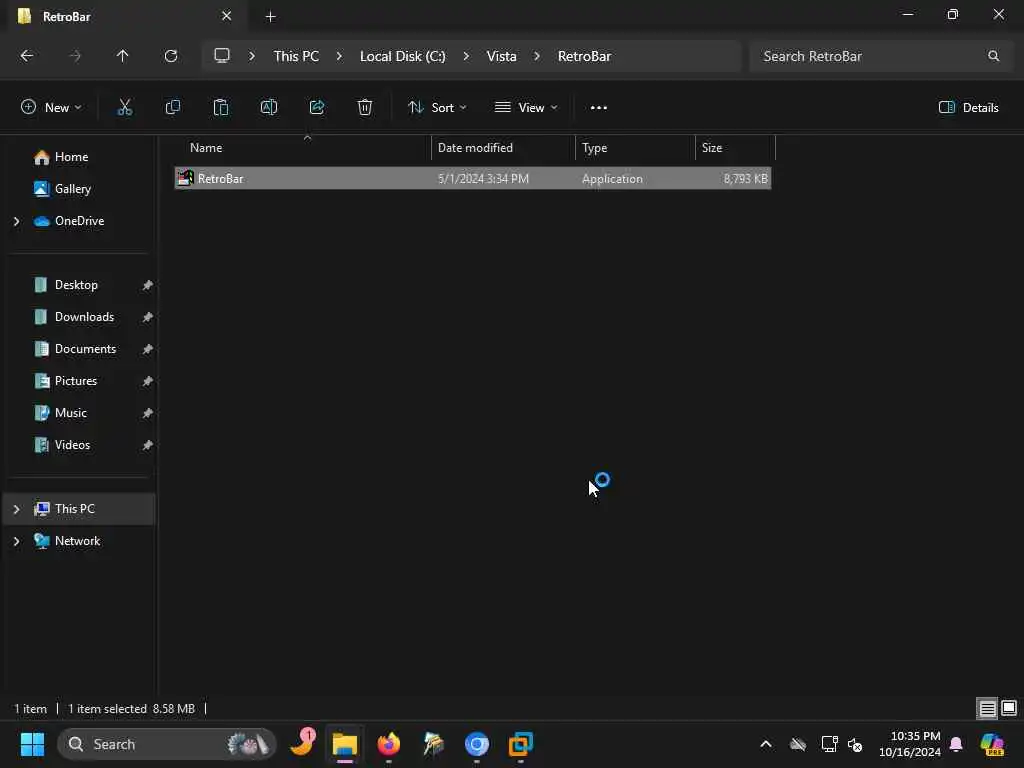Image resolution: width=1024 pixels, height=768 pixels.
Task: Go up one folder level
Action: [x=123, y=56]
